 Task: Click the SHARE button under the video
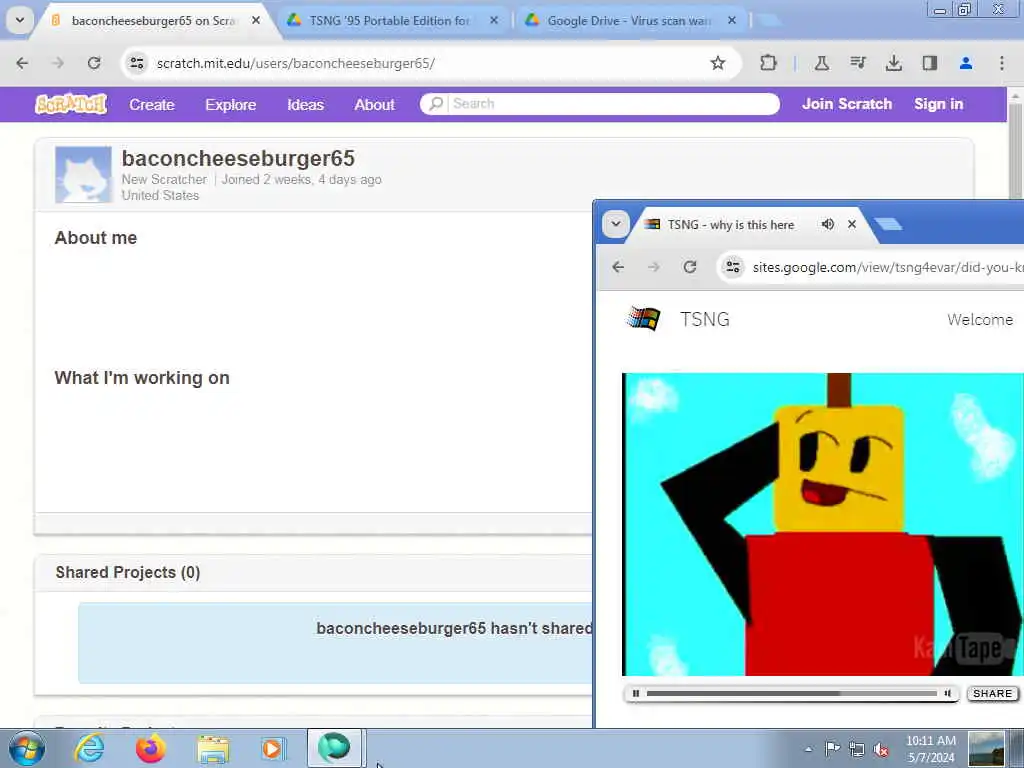pyautogui.click(x=993, y=694)
